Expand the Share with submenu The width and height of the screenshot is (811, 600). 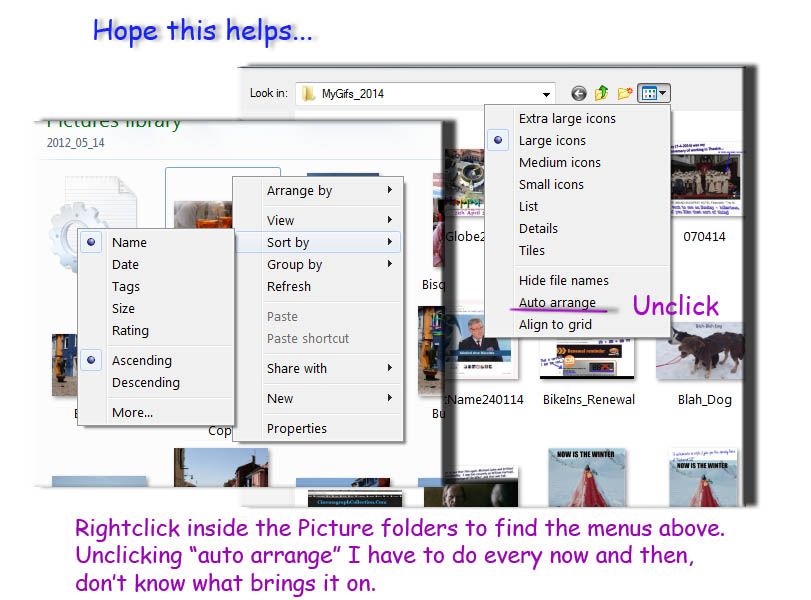coord(318,368)
